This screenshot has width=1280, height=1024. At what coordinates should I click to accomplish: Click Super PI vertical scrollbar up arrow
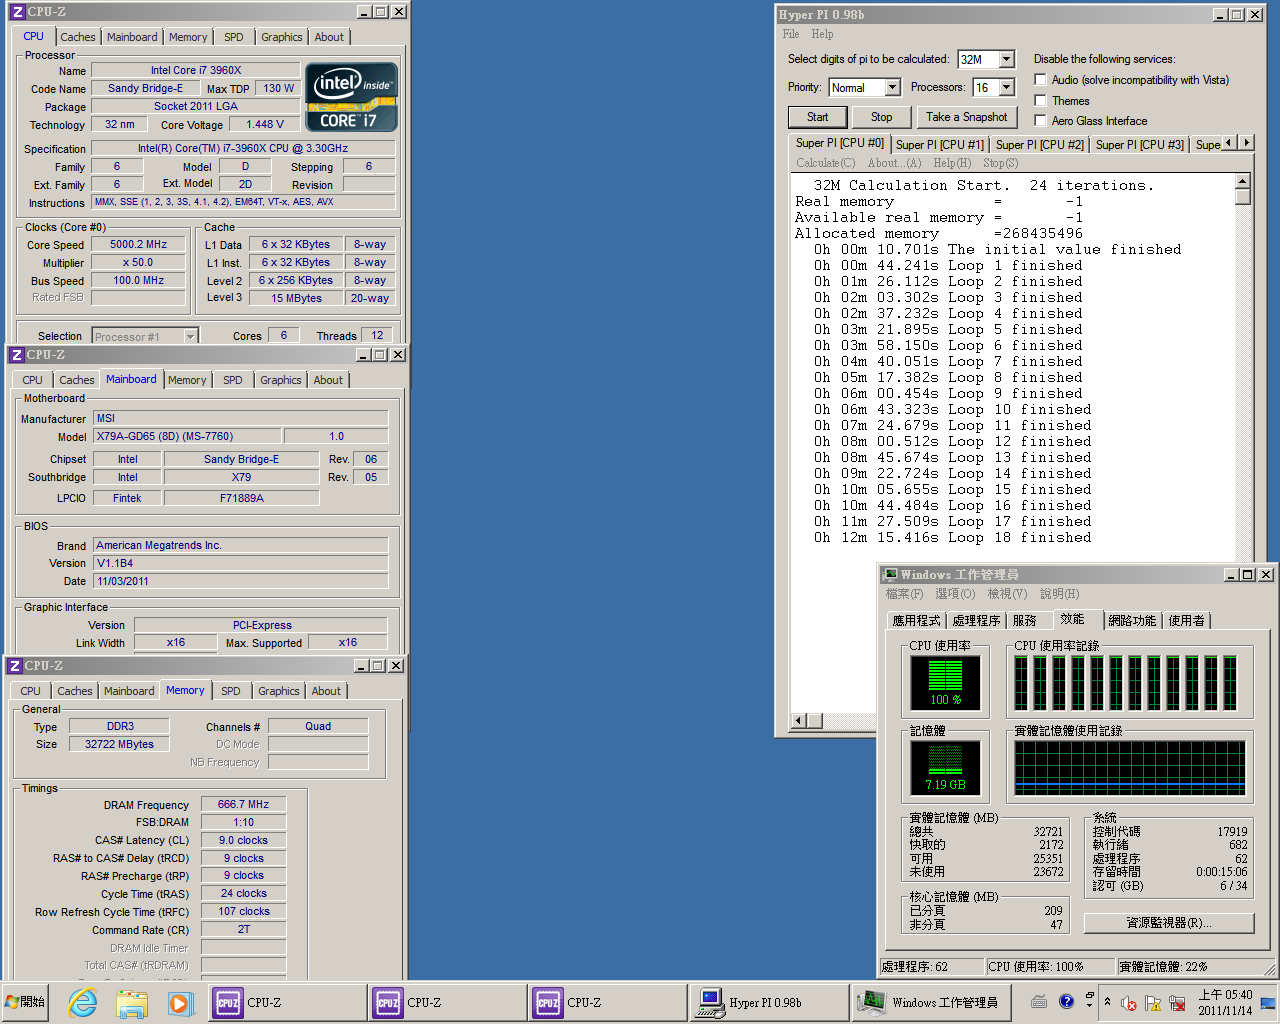pos(1243,182)
